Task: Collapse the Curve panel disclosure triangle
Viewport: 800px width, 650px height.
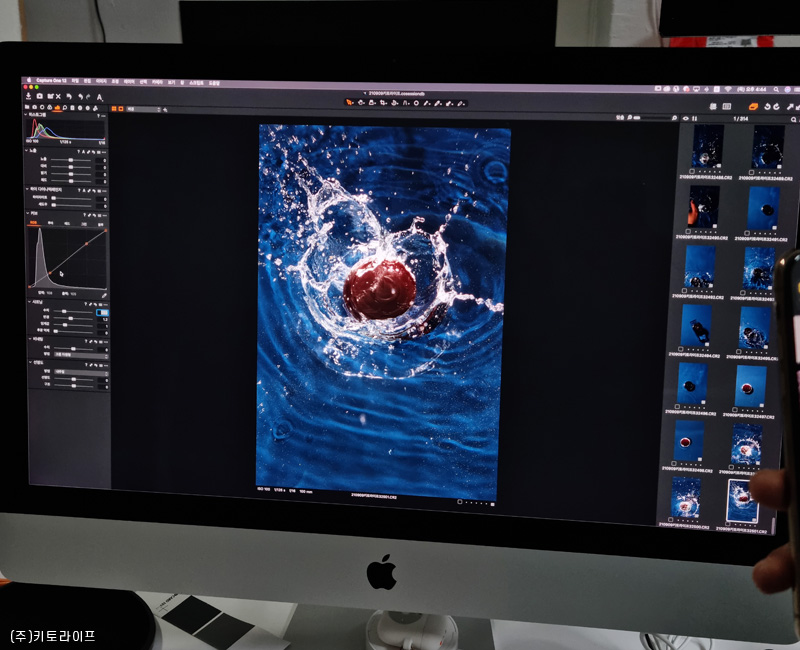Action: (x=28, y=214)
